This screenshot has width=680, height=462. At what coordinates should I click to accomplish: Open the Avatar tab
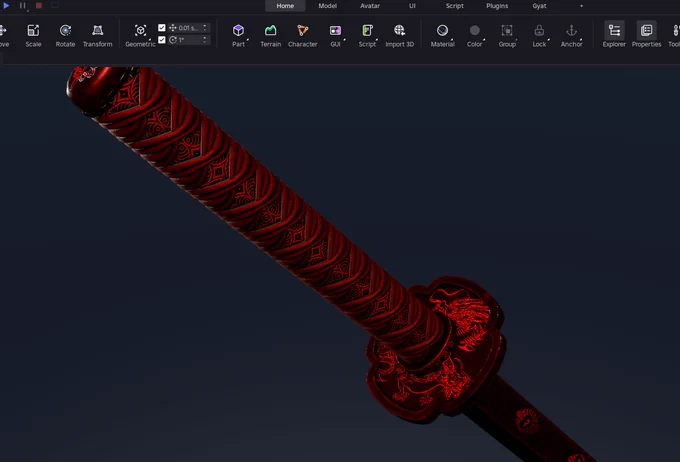[370, 6]
